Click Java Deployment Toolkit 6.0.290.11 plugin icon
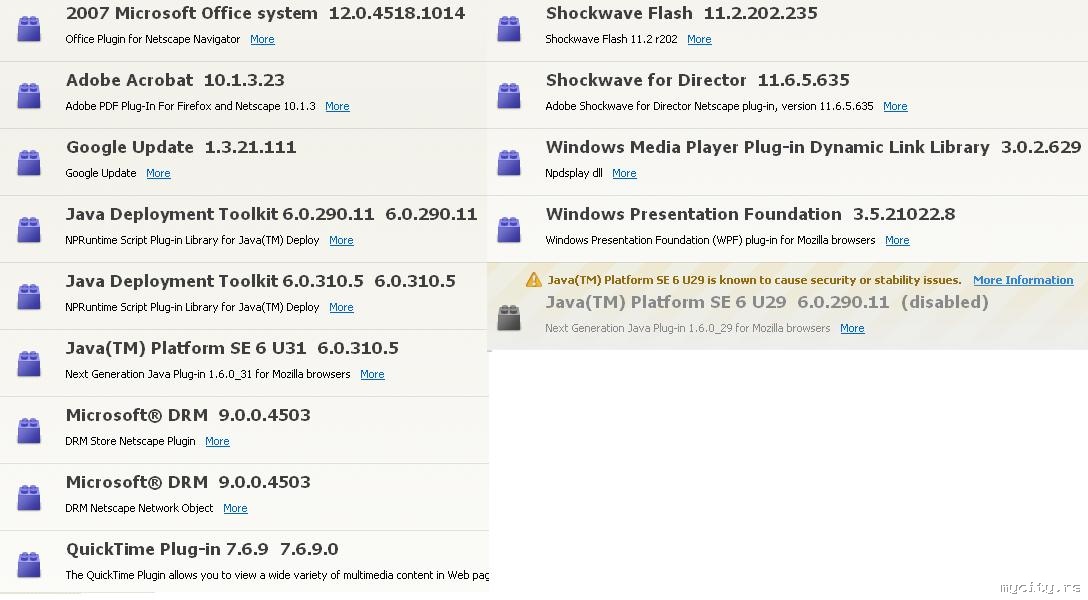Image resolution: width=1088 pixels, height=600 pixels. click(x=28, y=230)
